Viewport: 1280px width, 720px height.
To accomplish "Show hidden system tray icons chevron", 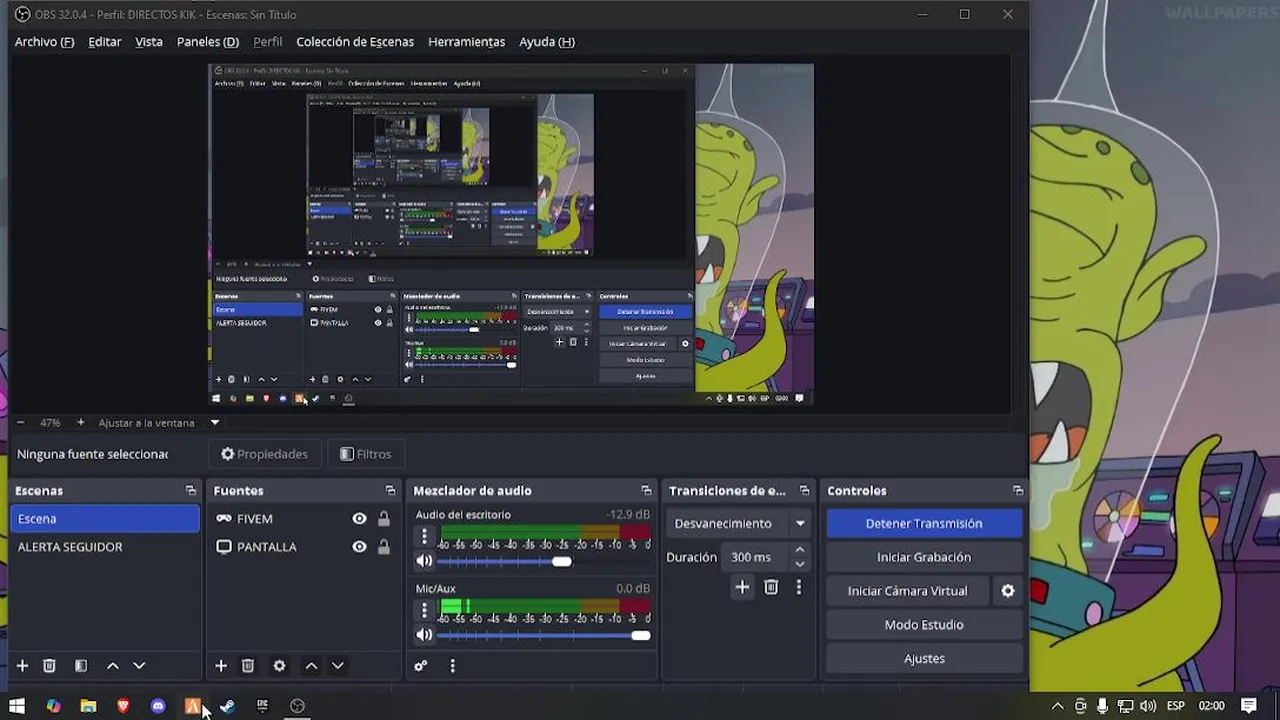I will [1057, 706].
